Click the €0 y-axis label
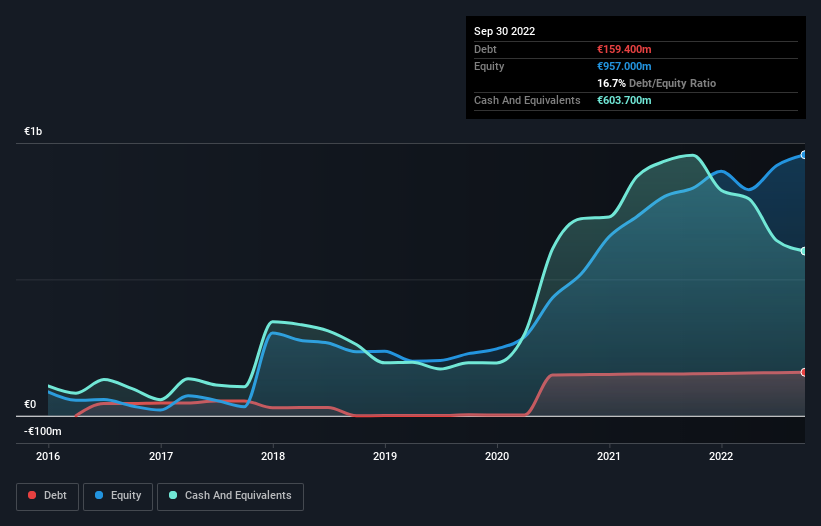The image size is (821, 526). click(30, 404)
